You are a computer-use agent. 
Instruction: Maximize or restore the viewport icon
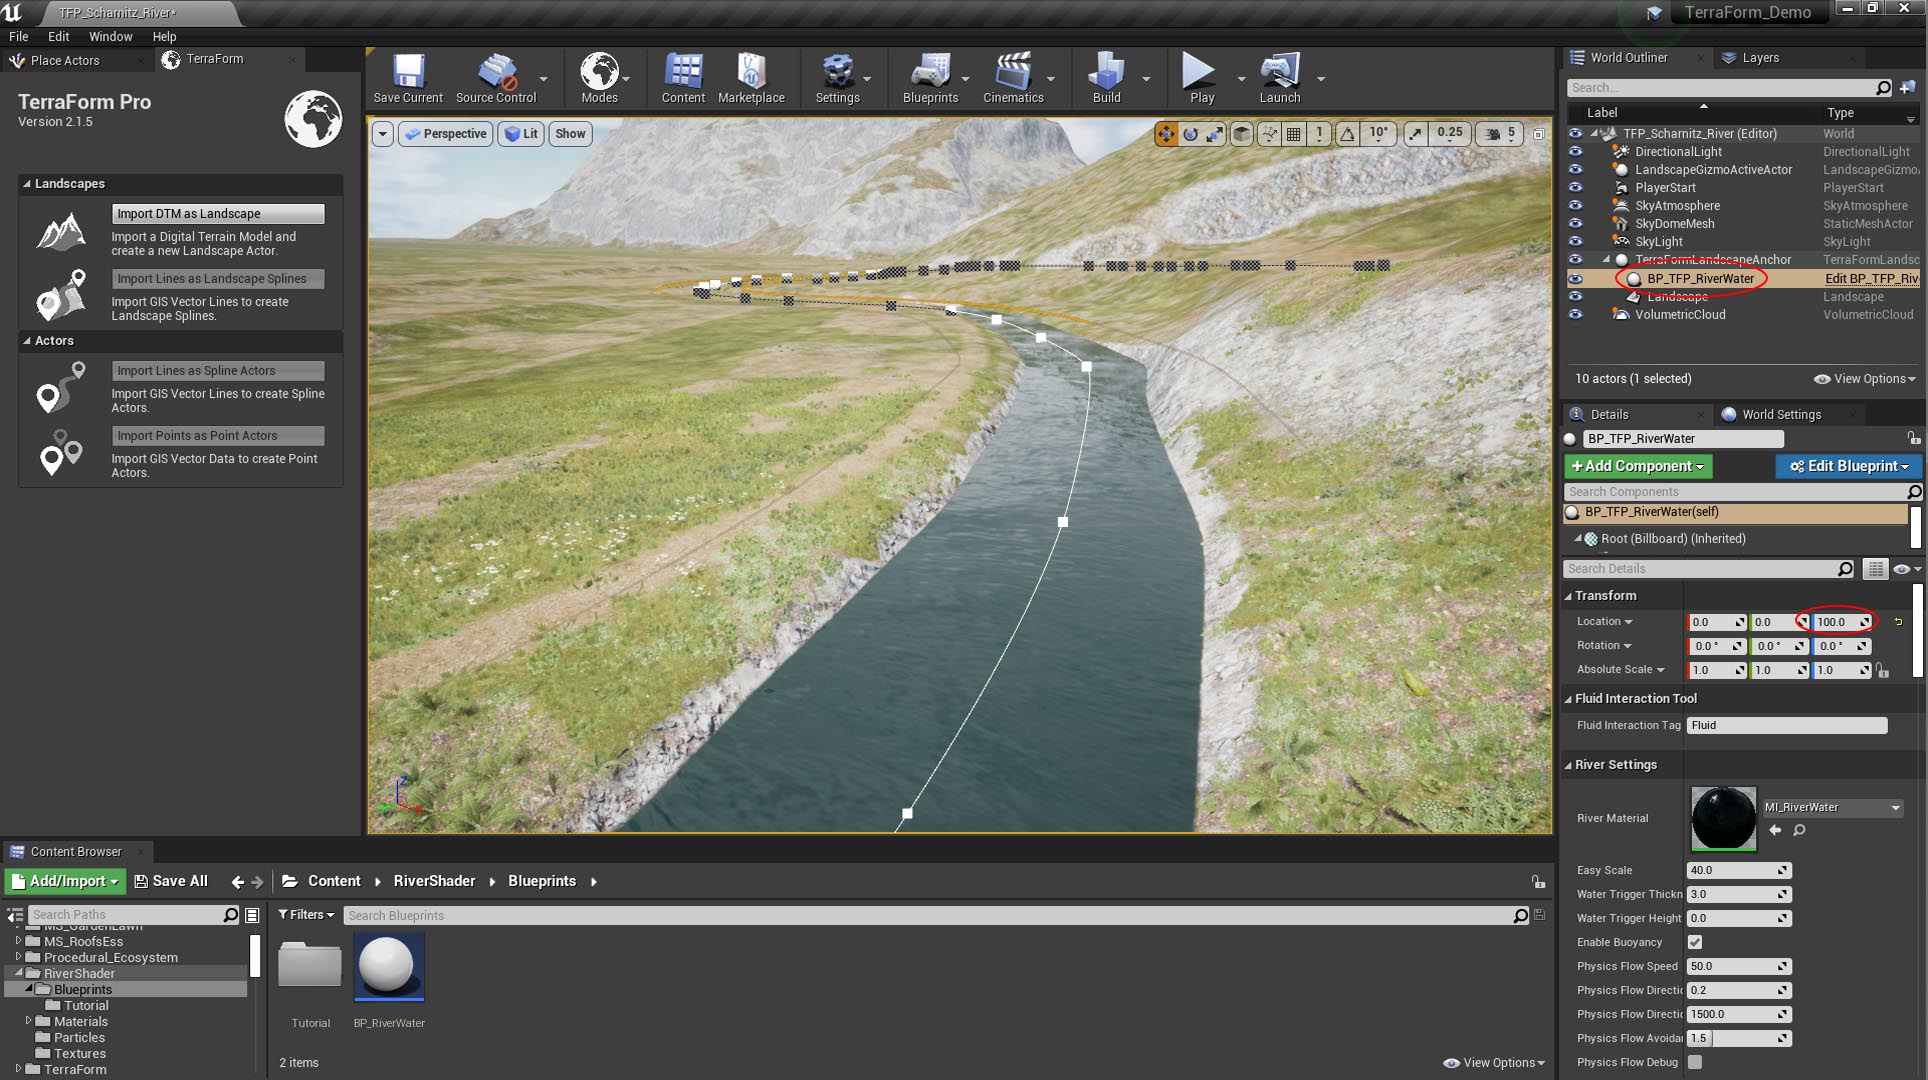click(x=1538, y=134)
